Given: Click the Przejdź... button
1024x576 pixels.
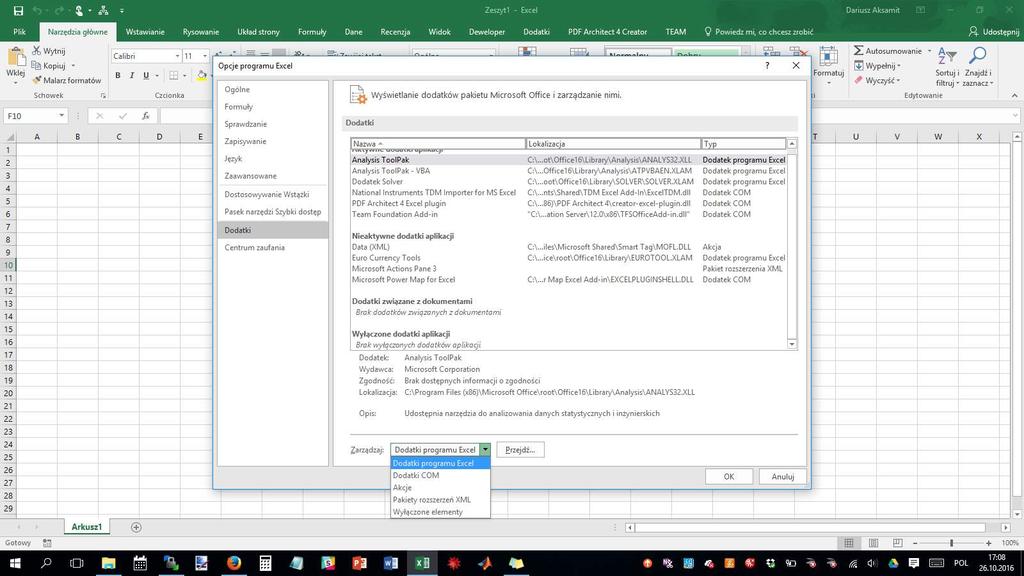Looking at the screenshot, I should point(520,449).
